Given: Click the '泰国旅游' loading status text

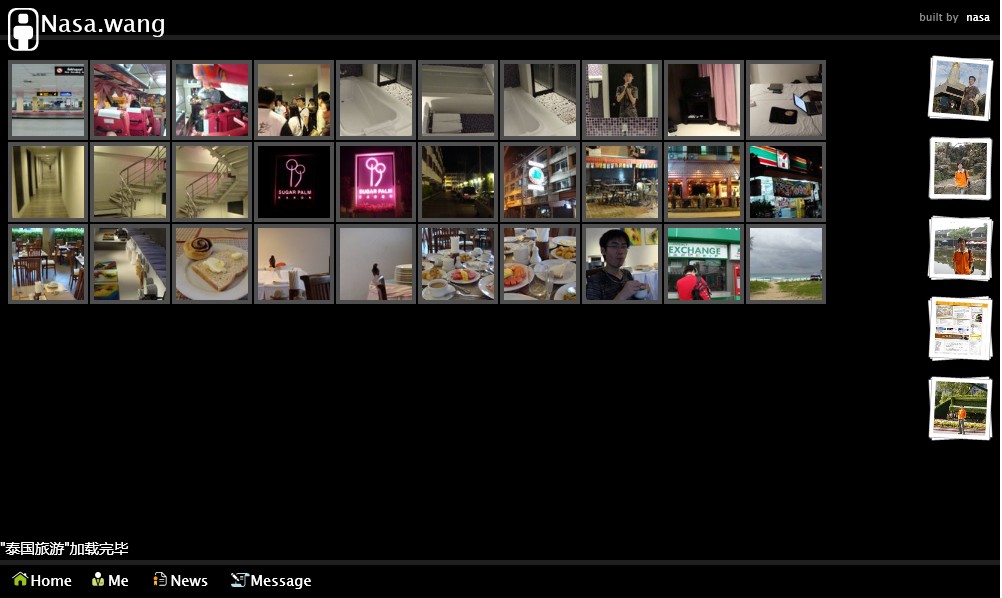Looking at the screenshot, I should (65, 548).
